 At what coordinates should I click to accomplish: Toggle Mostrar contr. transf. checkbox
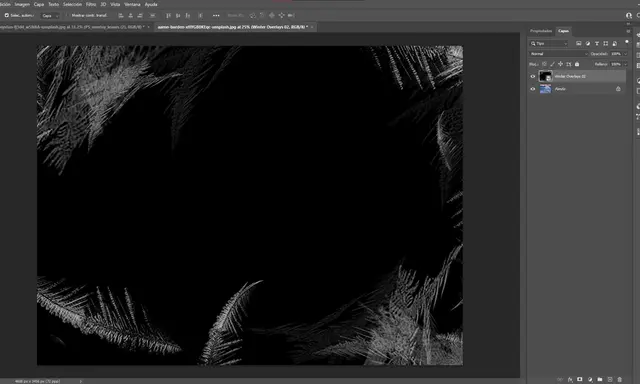tap(67, 16)
